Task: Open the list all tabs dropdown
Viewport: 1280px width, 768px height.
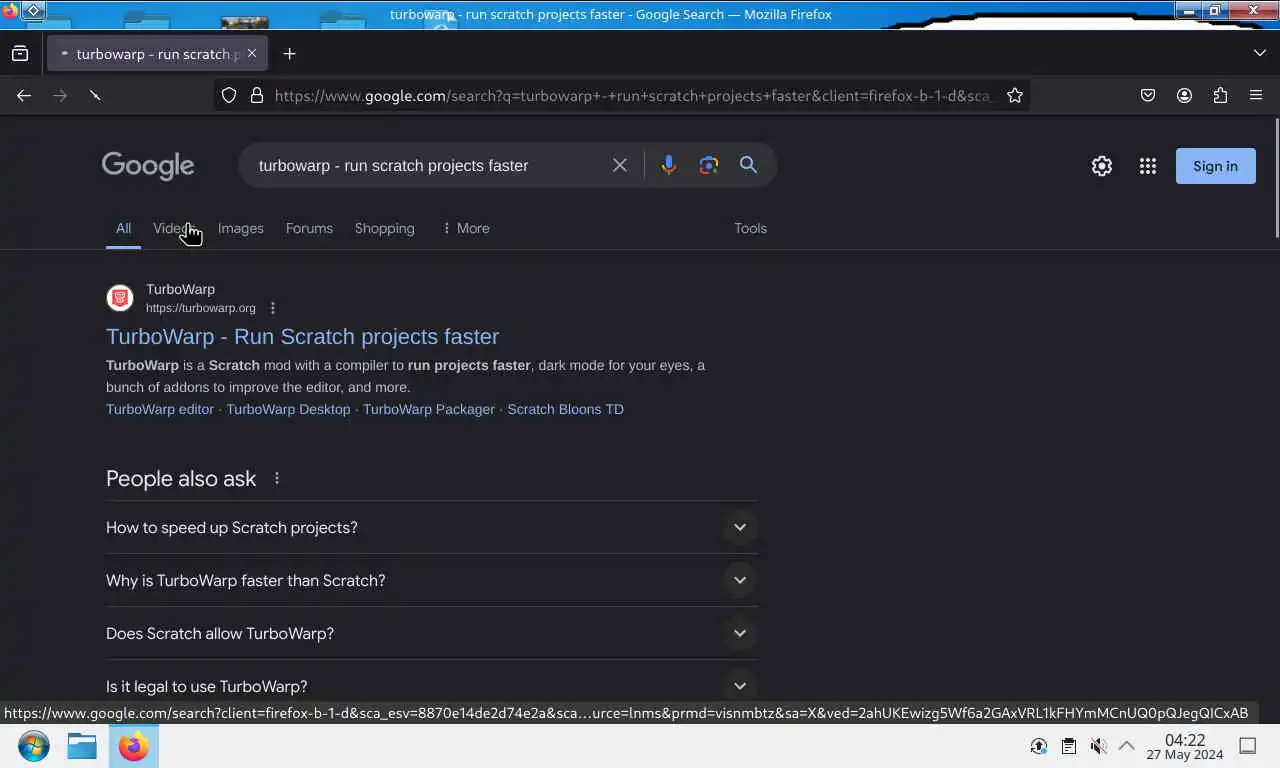Action: 1259,53
